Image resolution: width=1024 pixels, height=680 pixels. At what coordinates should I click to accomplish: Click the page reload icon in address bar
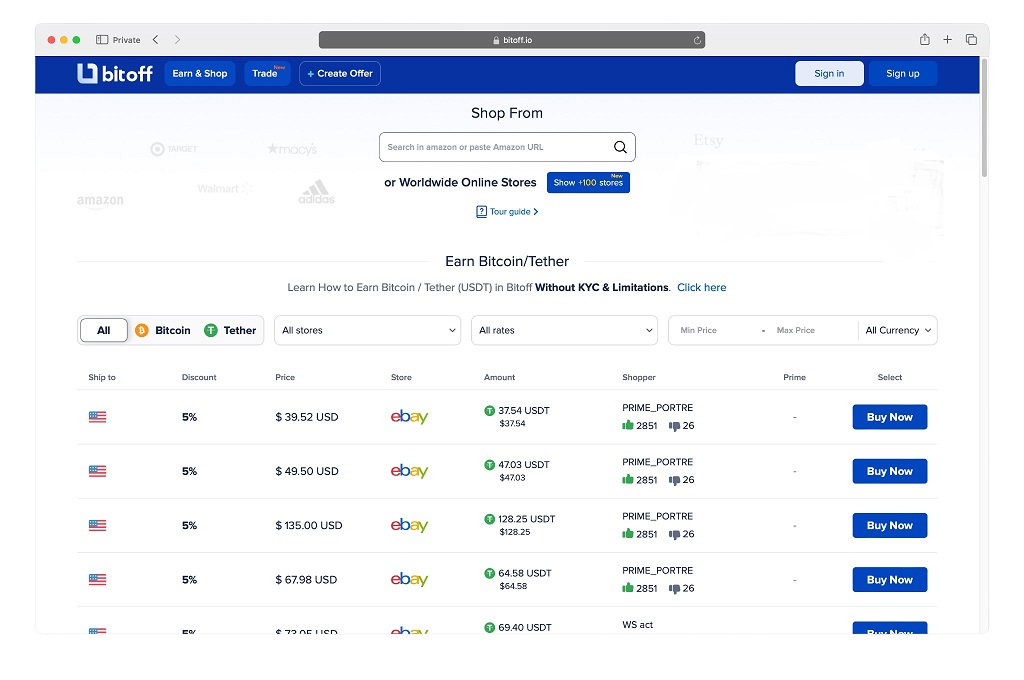point(697,40)
